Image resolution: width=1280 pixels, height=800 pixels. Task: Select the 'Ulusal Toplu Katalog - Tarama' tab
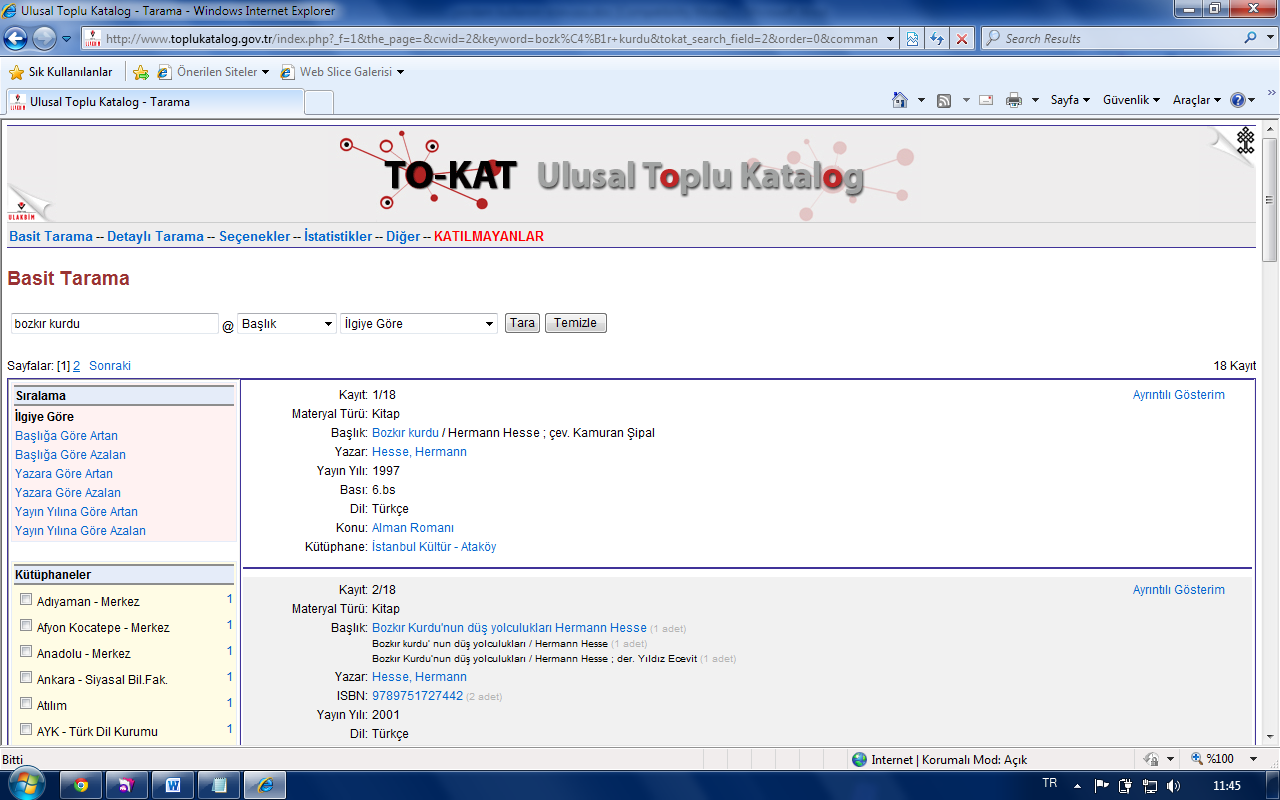[x=155, y=102]
